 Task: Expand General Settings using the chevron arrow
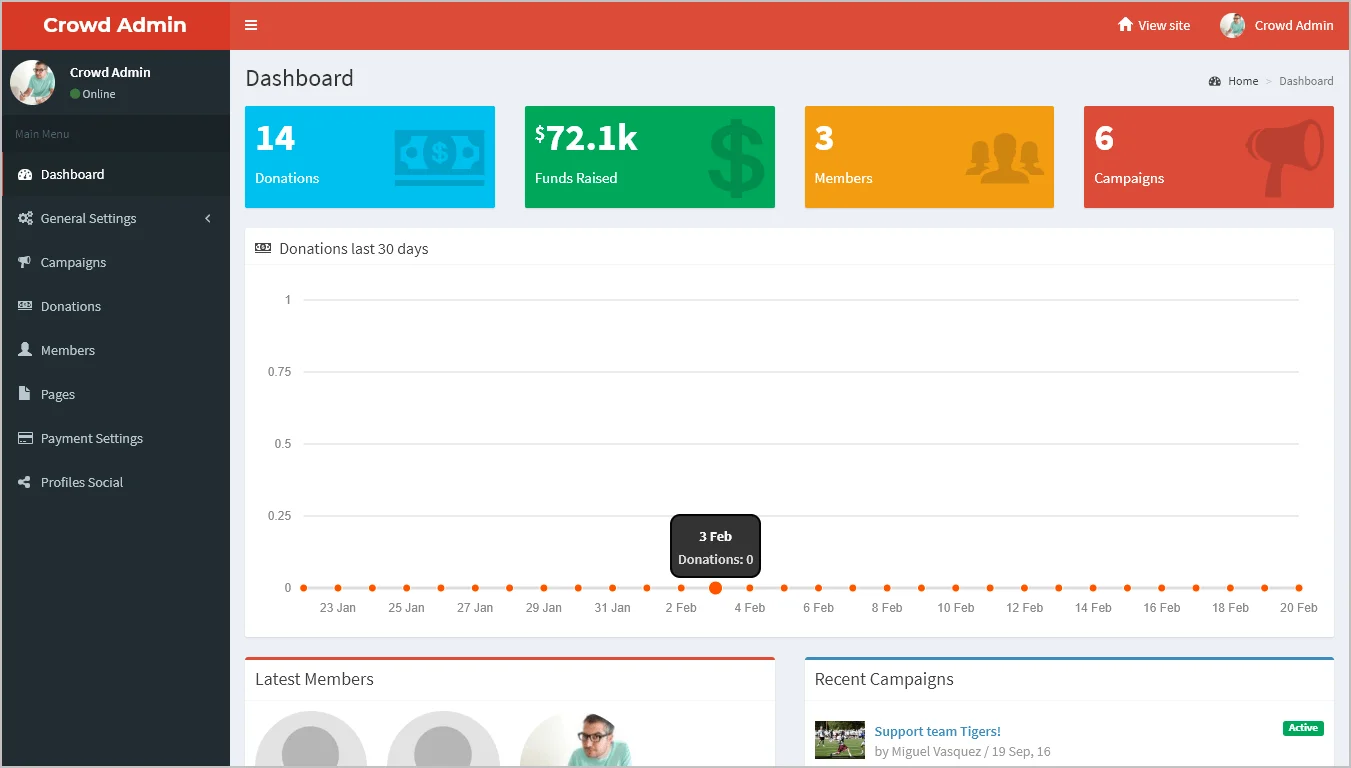(x=208, y=218)
